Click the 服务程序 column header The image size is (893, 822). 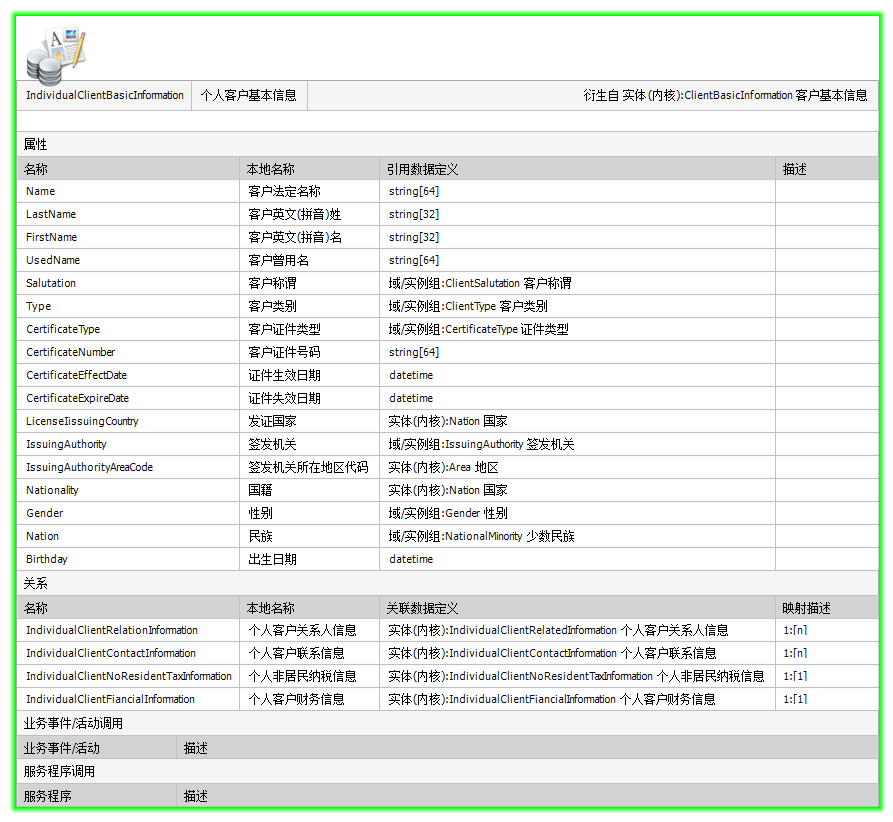[x=97, y=796]
